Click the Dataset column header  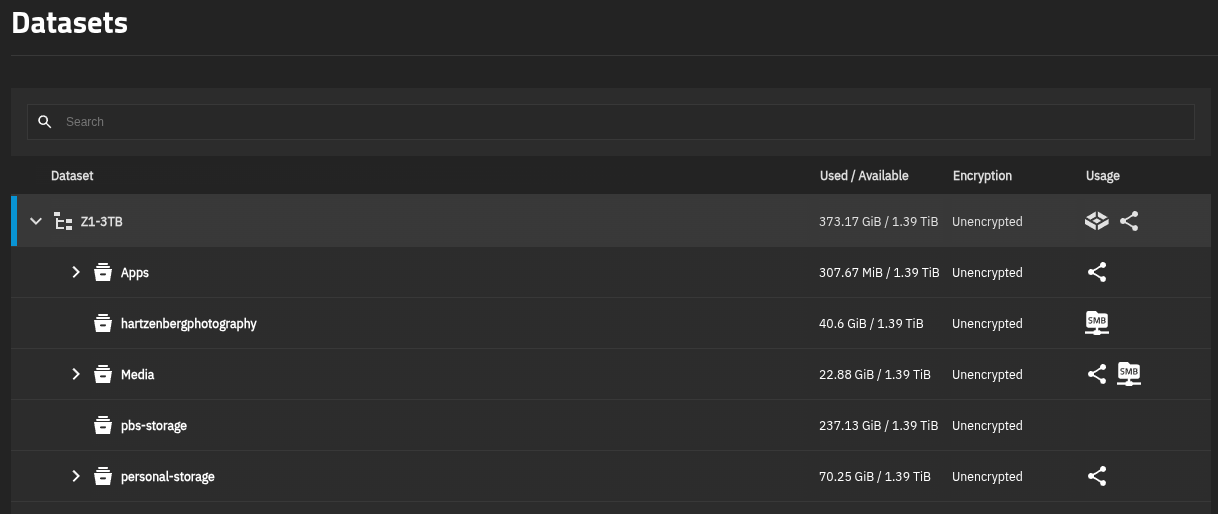72,176
